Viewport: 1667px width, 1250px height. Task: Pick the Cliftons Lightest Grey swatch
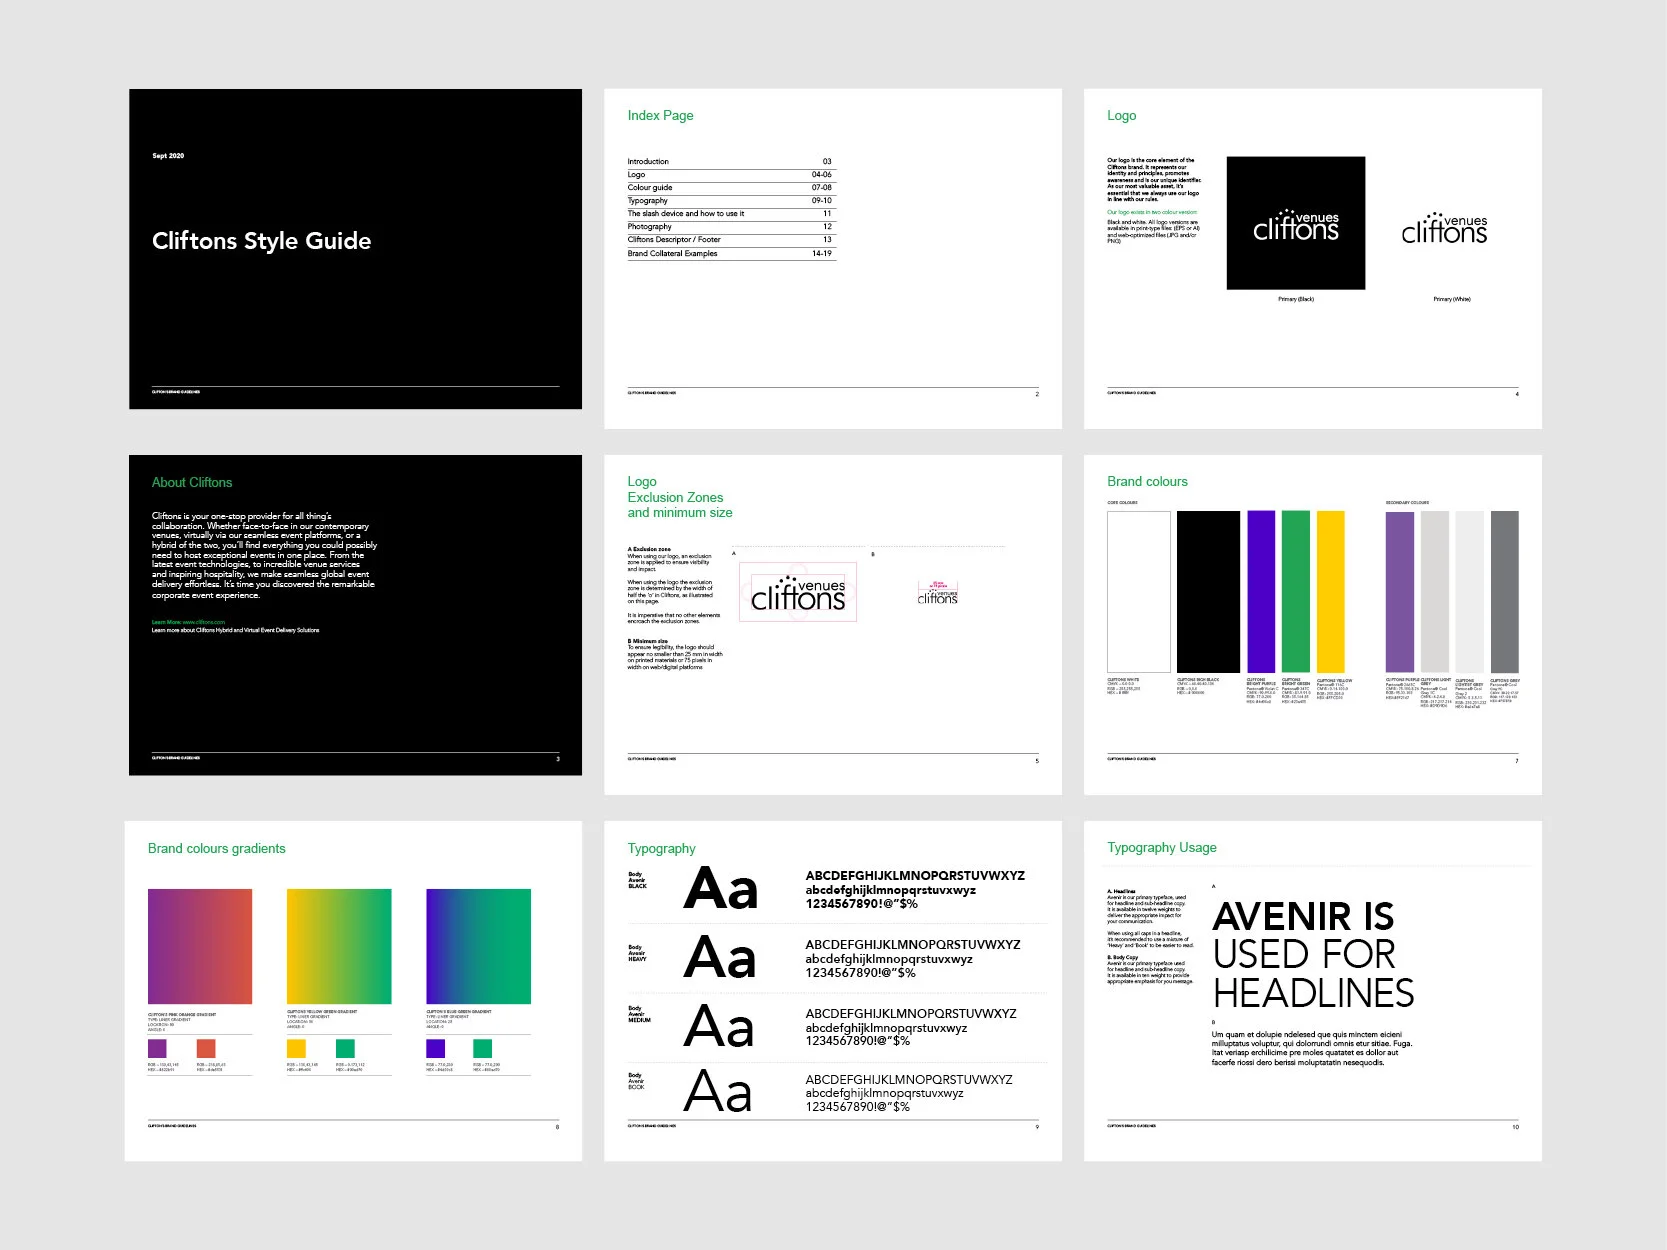click(1470, 592)
